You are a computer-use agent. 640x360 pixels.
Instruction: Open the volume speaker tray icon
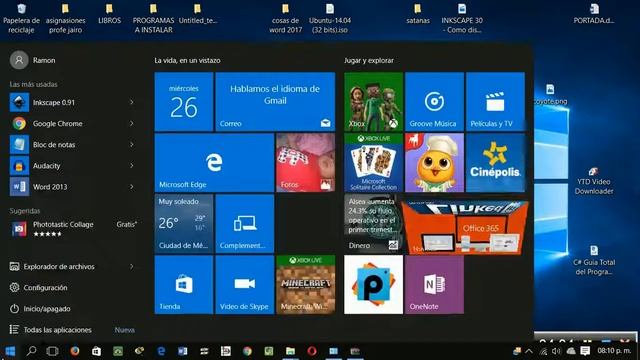[x=556, y=351]
